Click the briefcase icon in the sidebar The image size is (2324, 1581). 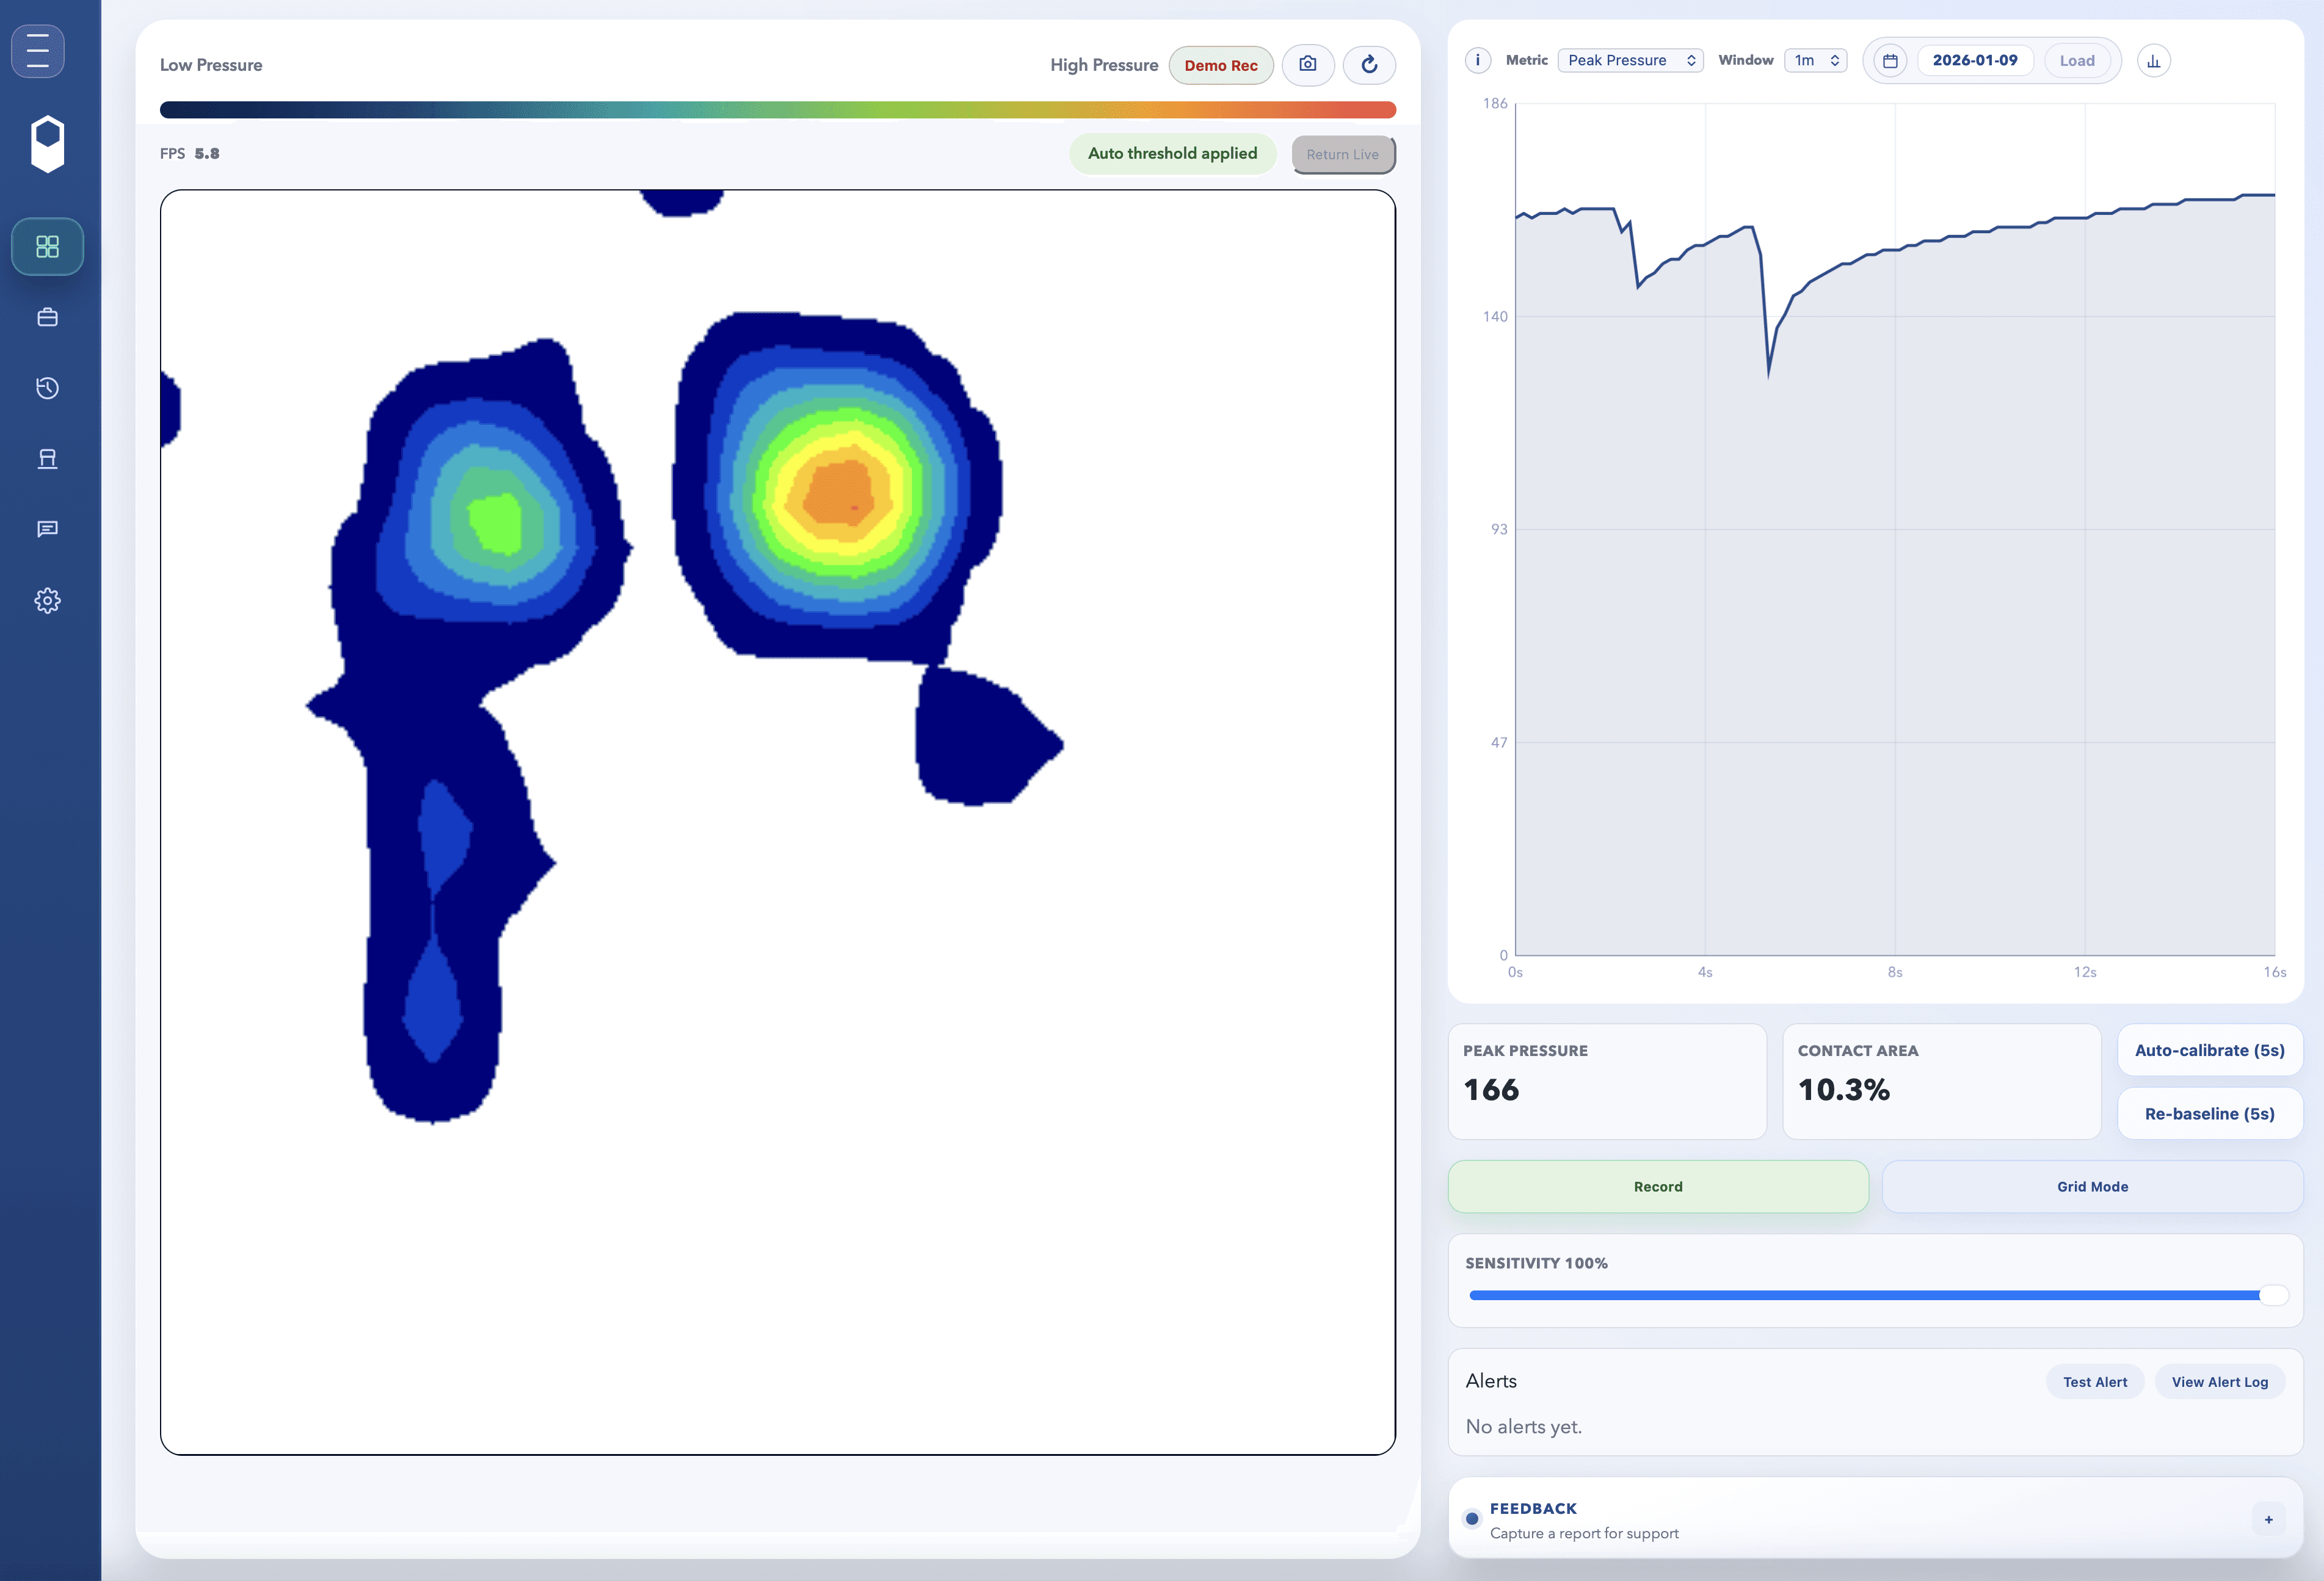pos(47,317)
